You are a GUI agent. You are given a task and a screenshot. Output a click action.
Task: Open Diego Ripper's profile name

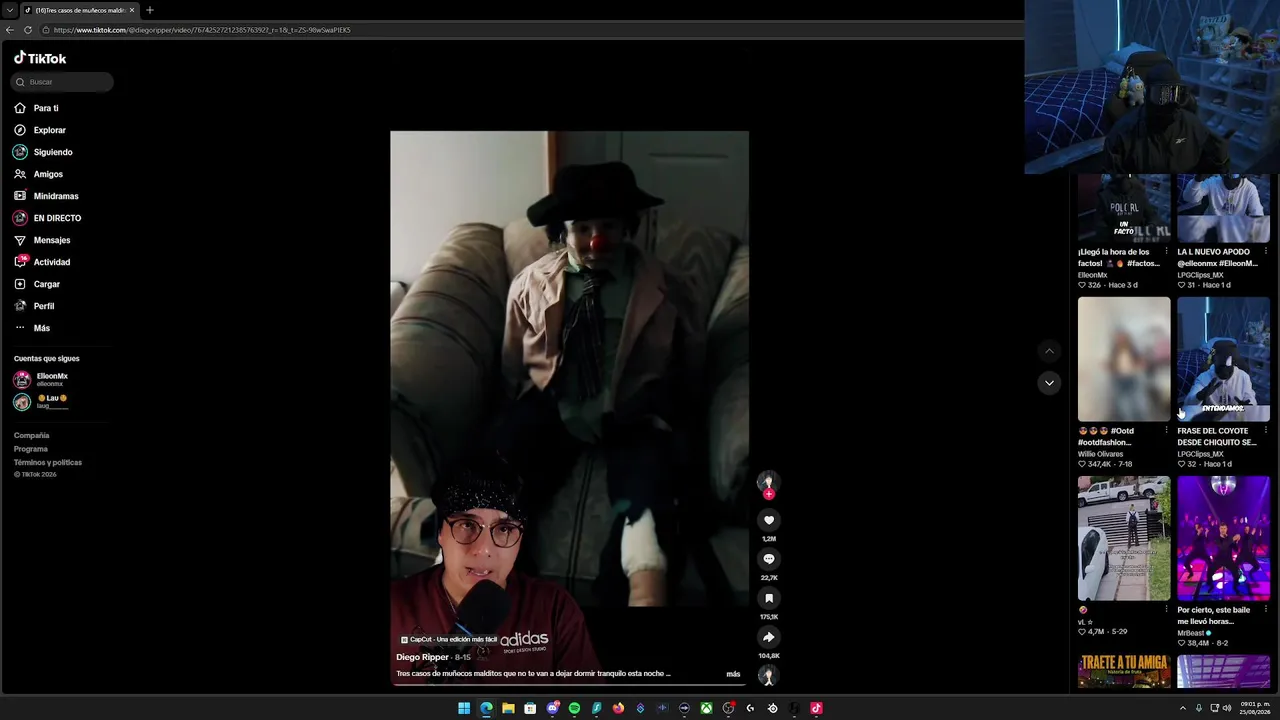422,657
